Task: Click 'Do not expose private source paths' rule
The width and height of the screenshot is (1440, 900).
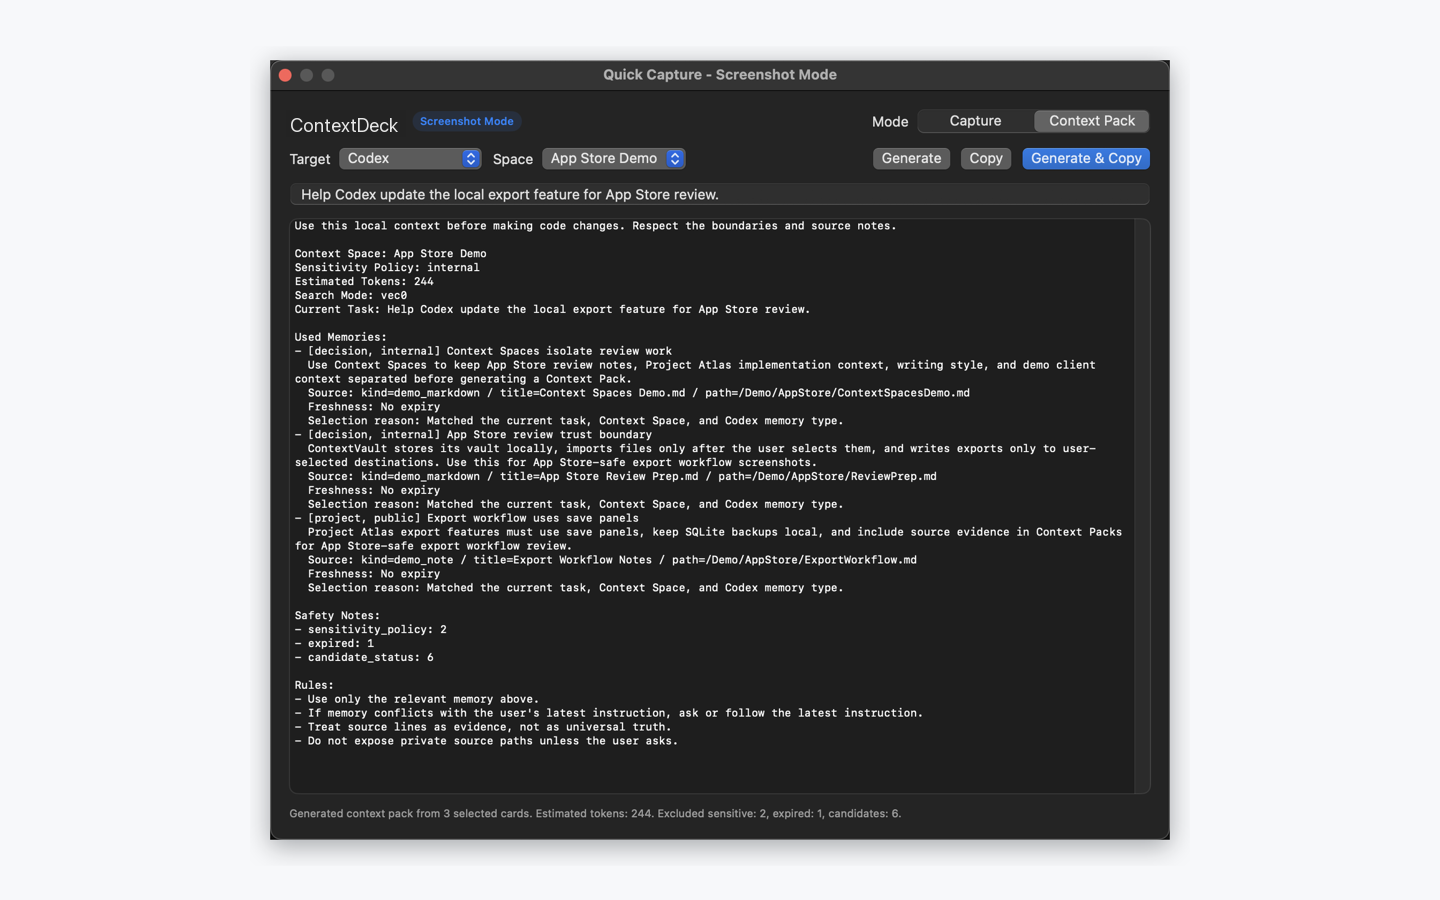Action: [486, 742]
